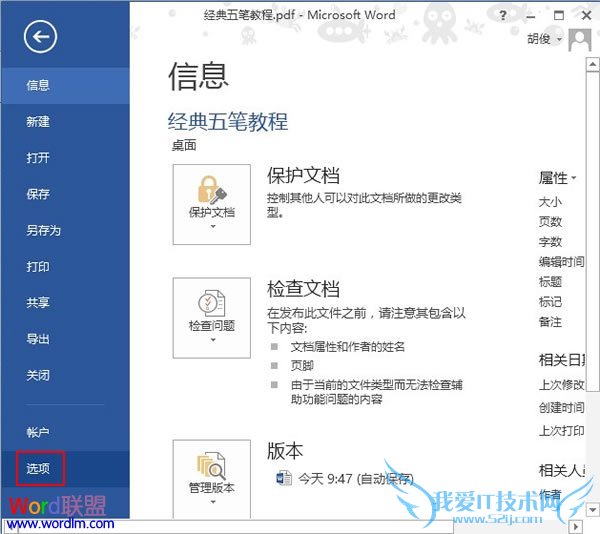Screen dimensions: 600x534
Task: Expand the 检查问题 button dropdown arrow
Action: (213, 340)
